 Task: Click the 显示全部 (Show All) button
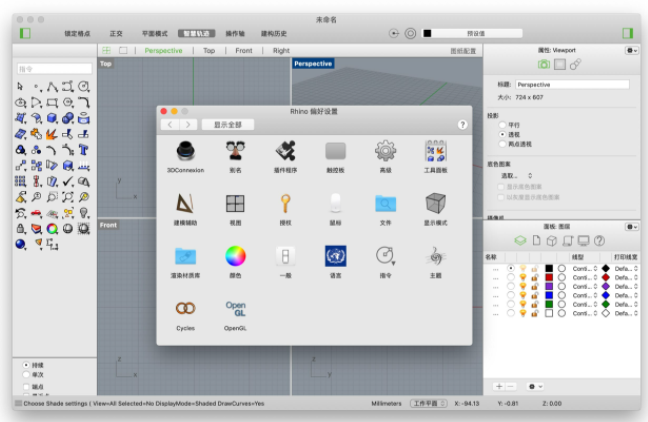click(228, 124)
